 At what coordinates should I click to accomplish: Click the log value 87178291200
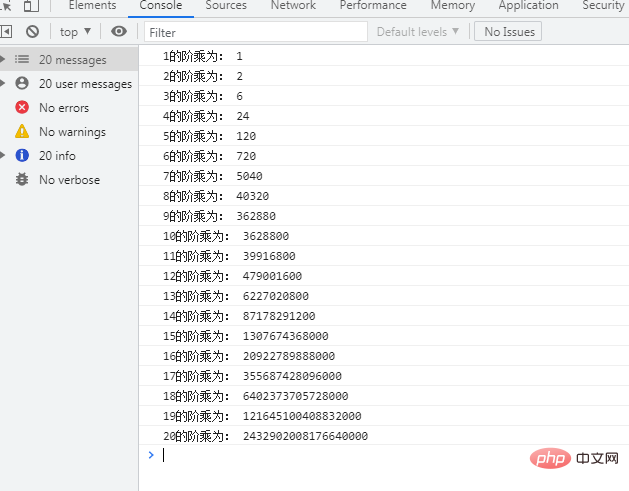pos(279,316)
